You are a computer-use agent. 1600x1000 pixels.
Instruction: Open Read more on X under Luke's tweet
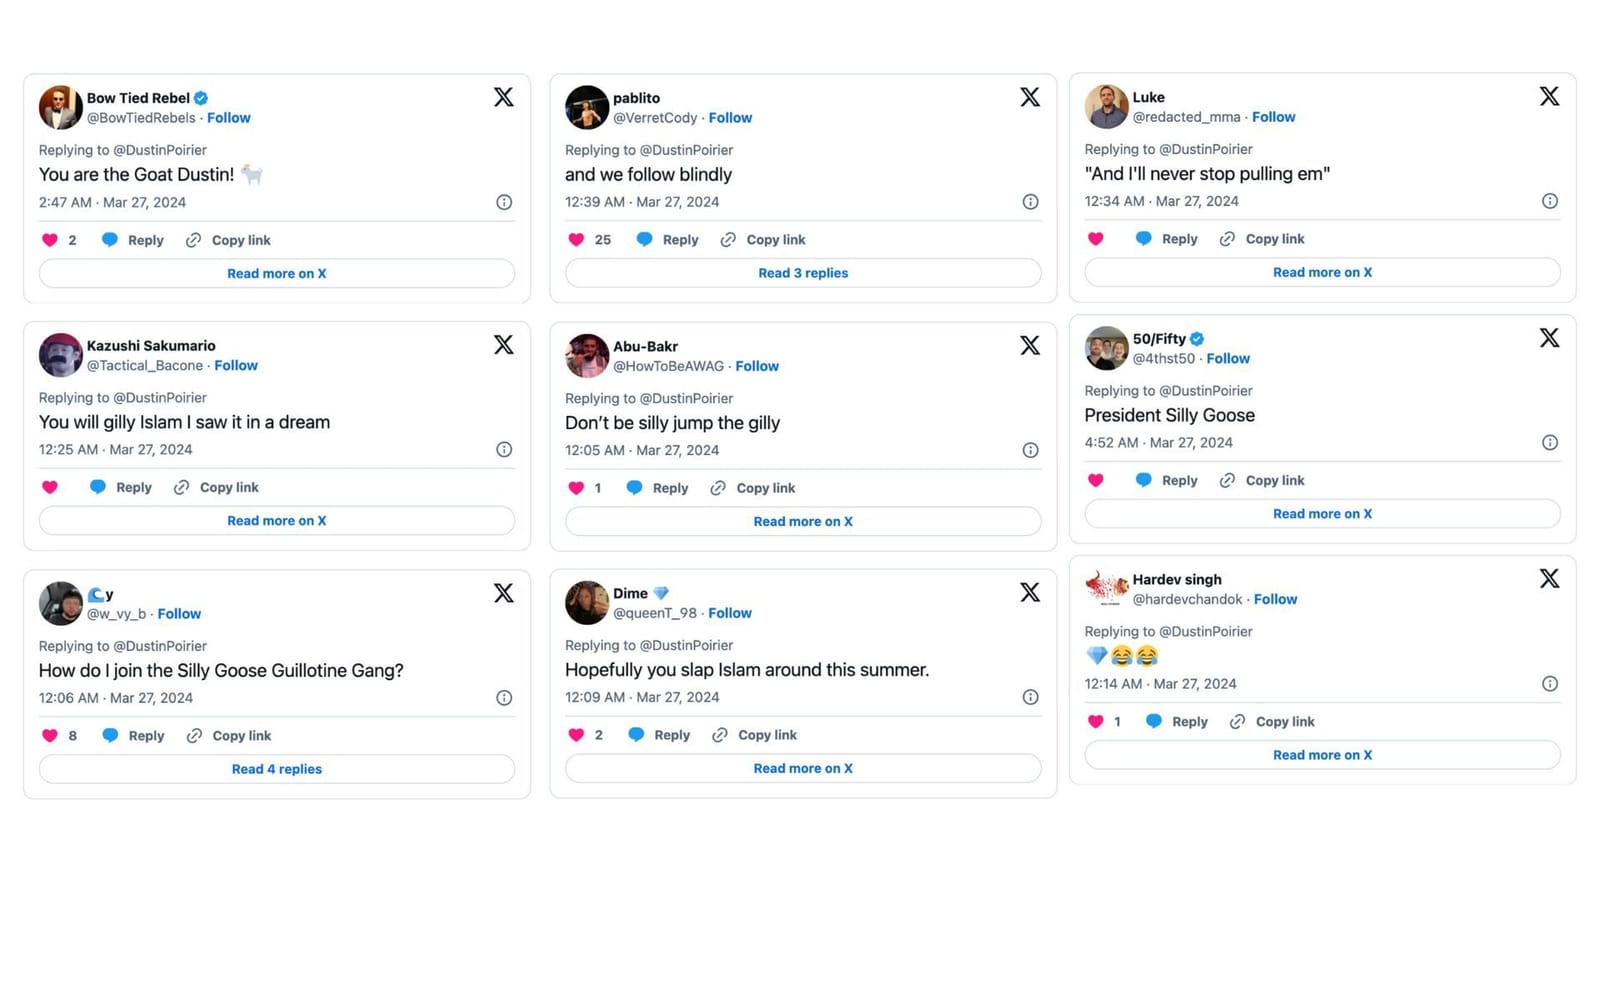coord(1322,272)
